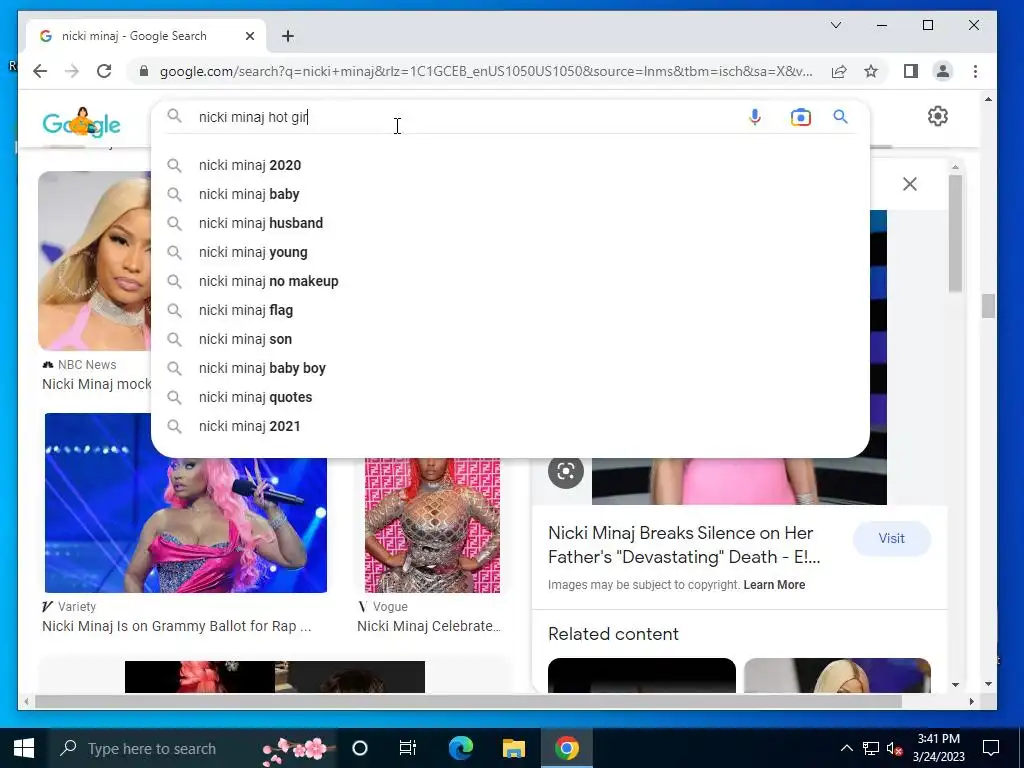Click the horizontal page scrollbar
The height and width of the screenshot is (768, 1024).
(x=468, y=701)
